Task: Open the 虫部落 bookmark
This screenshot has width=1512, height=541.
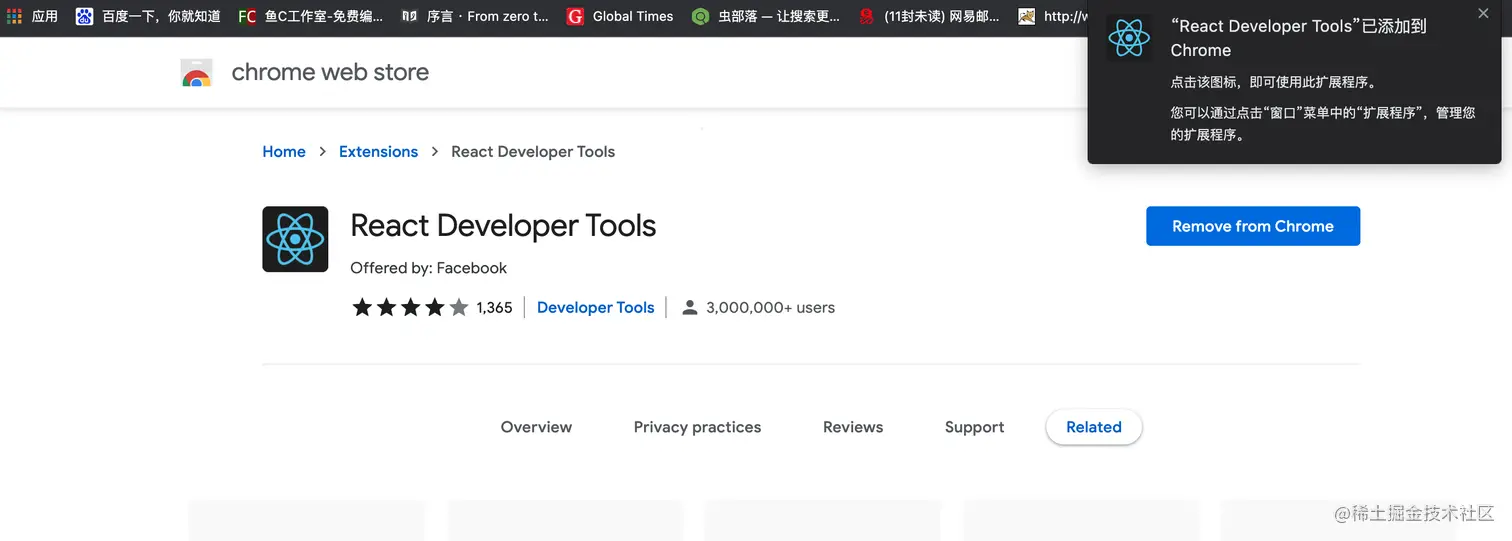Action: (766, 16)
